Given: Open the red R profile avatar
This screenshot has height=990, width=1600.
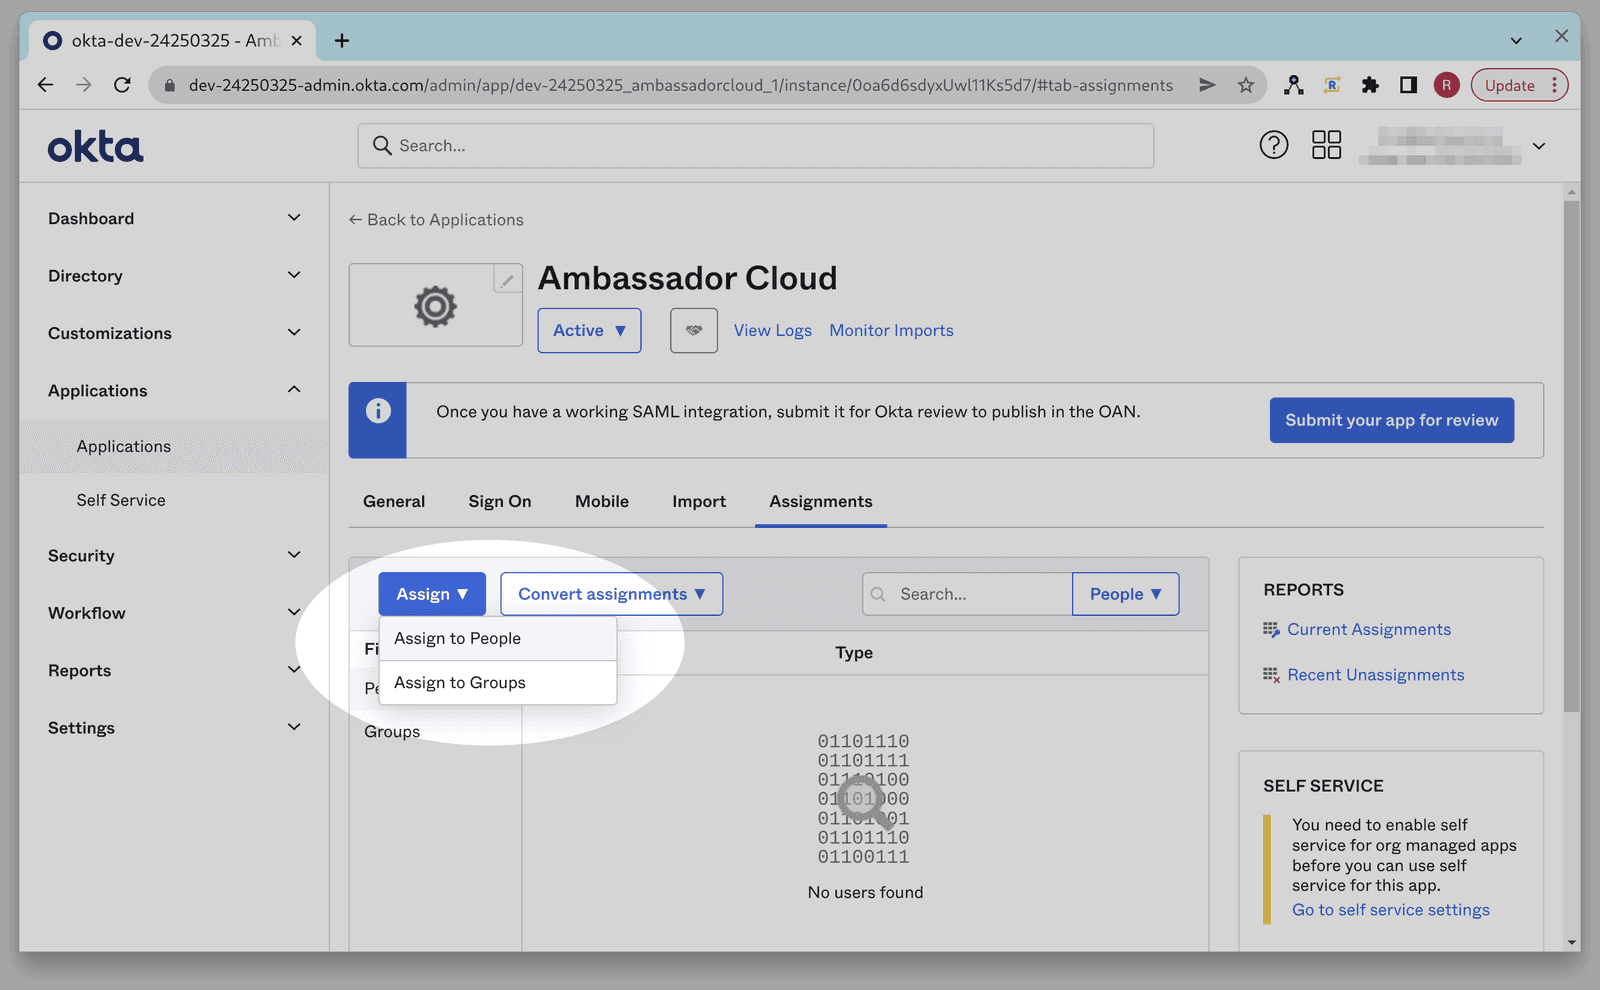Looking at the screenshot, I should tap(1446, 85).
